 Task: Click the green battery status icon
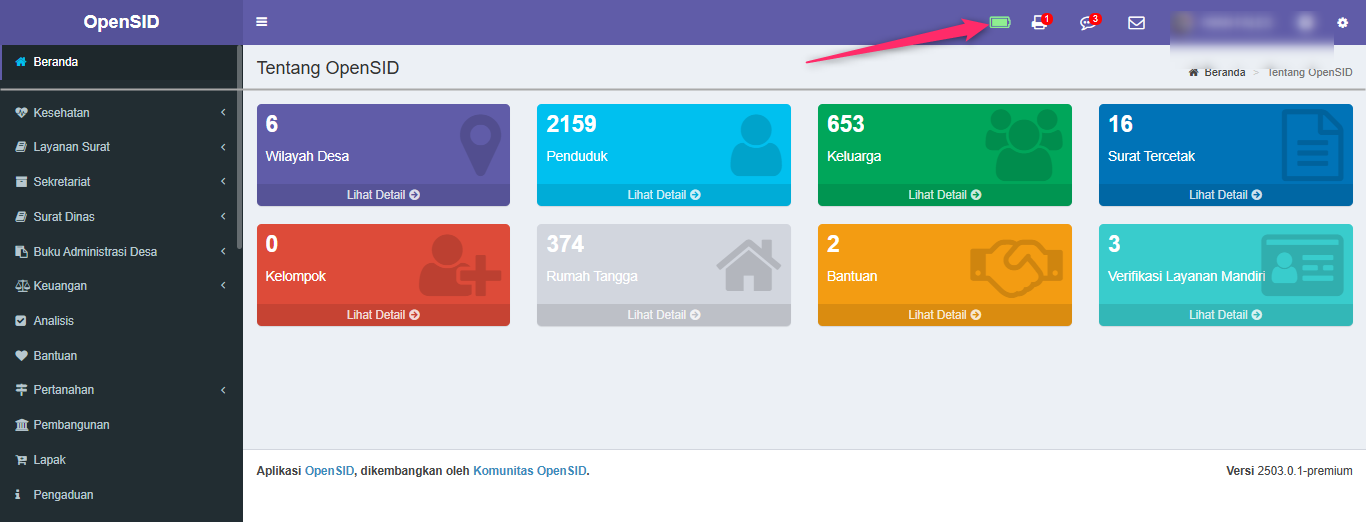click(x=1000, y=22)
